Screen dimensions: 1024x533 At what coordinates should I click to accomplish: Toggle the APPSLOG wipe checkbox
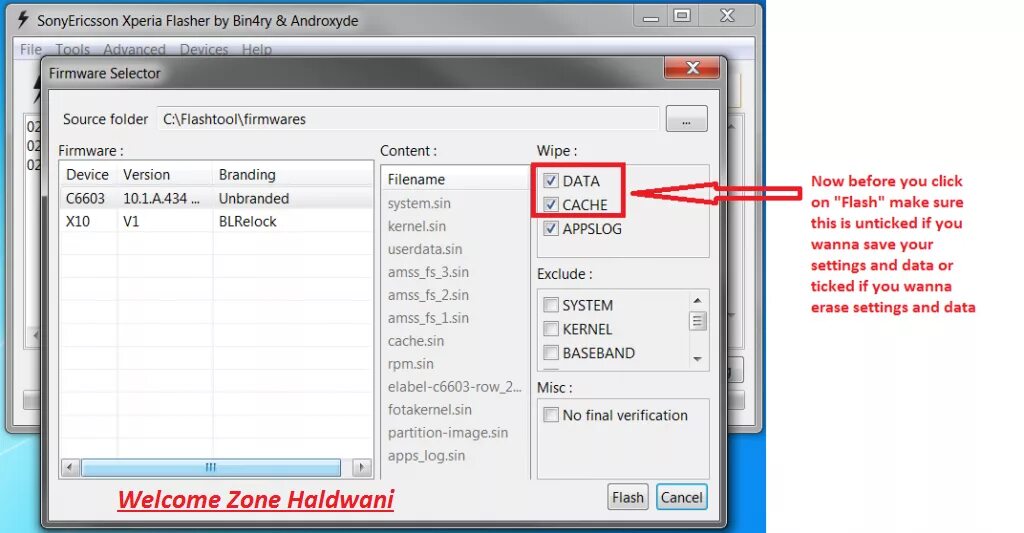coord(551,229)
